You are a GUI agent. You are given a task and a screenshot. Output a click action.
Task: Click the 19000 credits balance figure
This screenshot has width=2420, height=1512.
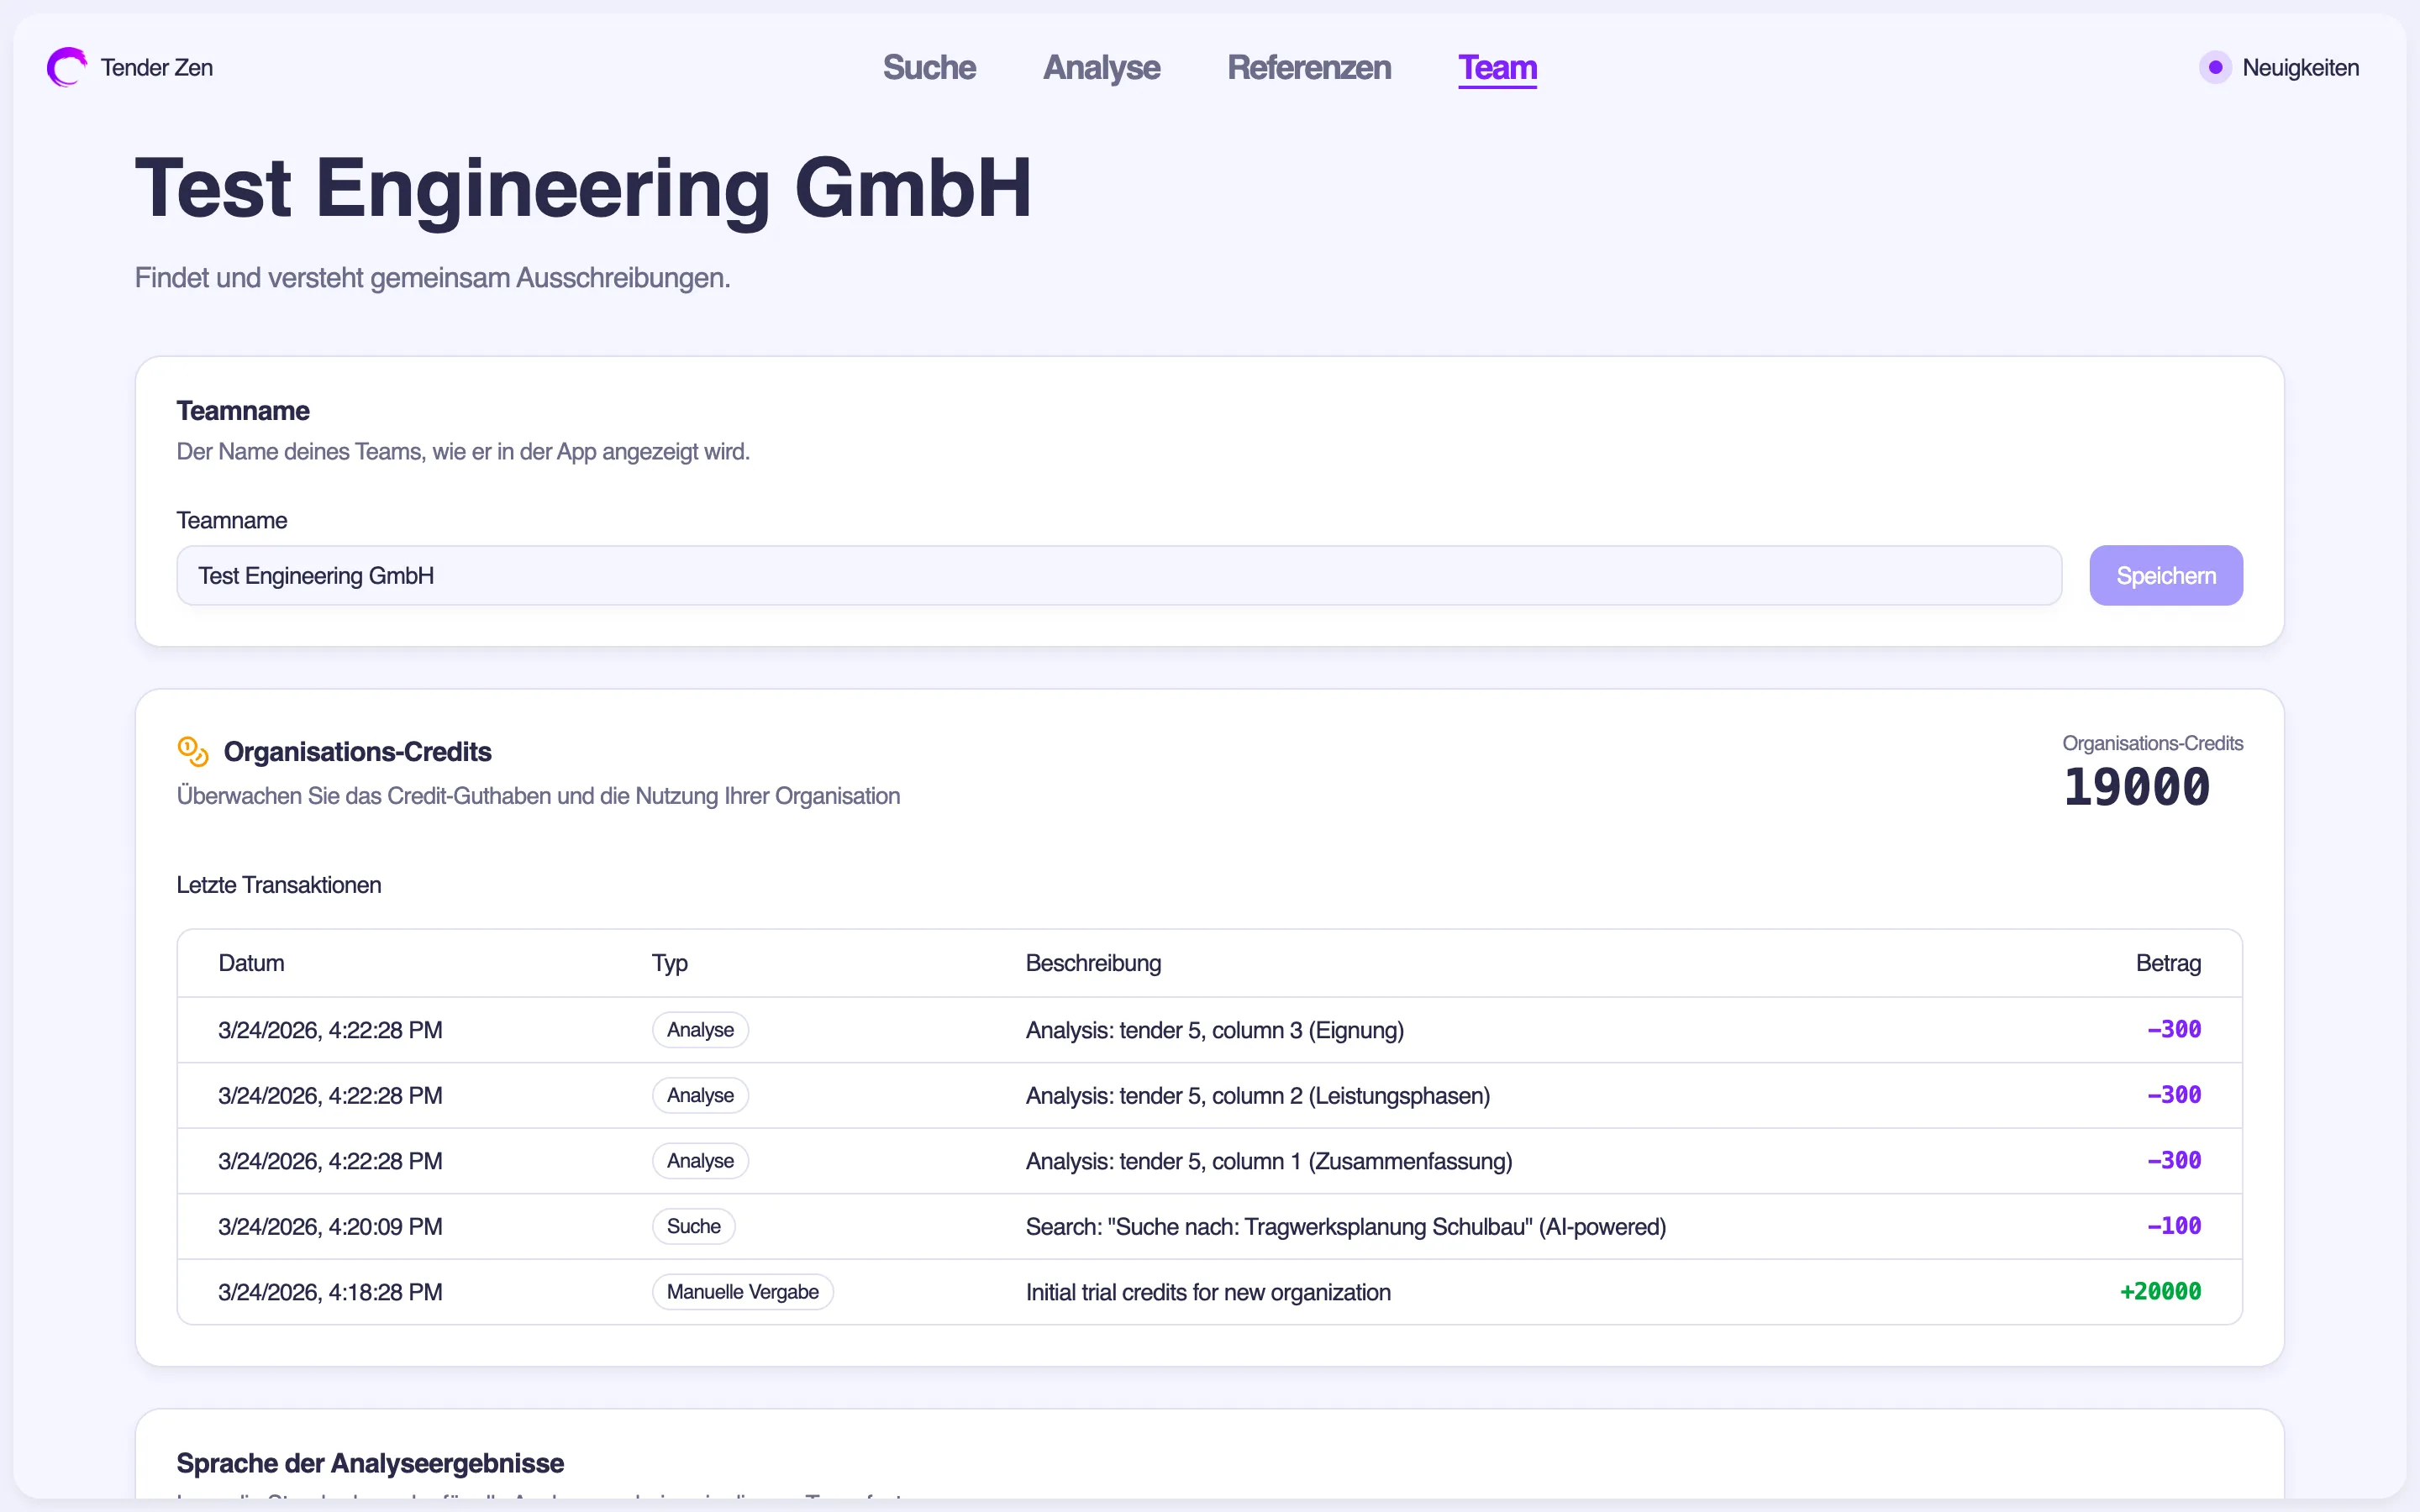click(2136, 787)
